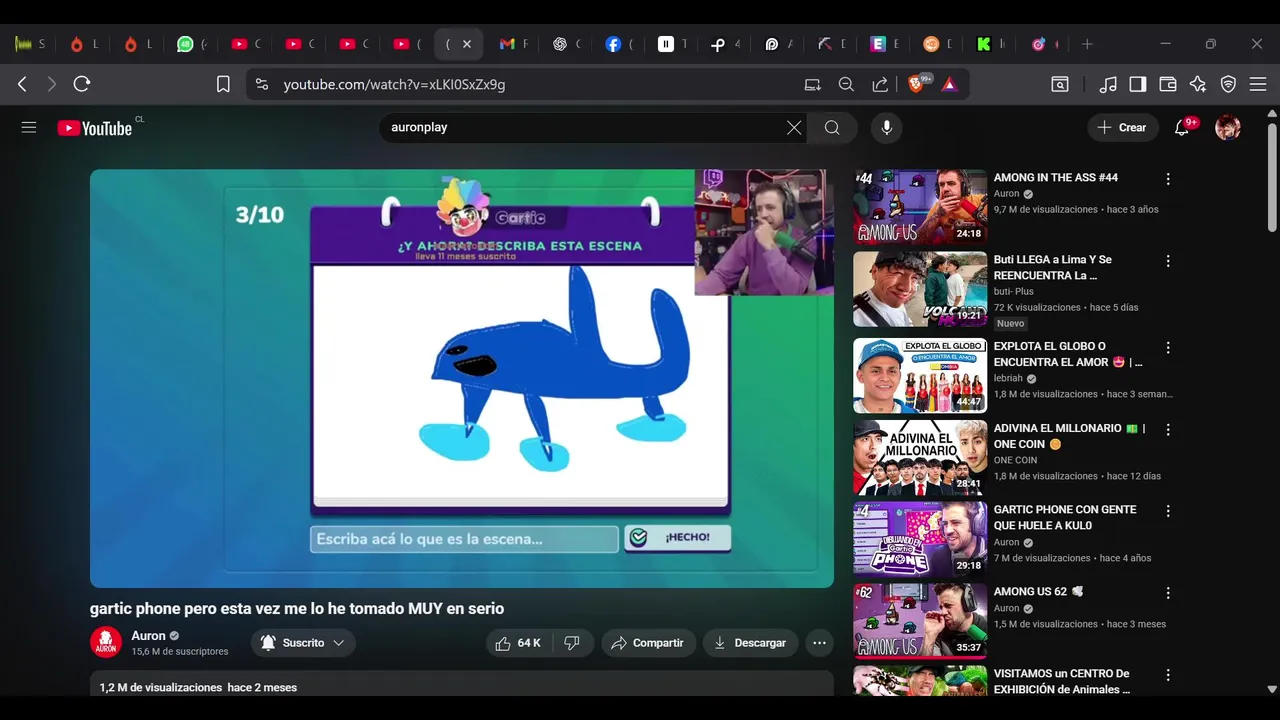Screen dimensions: 1280x720
Task: Open the Brave Shields lion icon
Action: (916, 85)
